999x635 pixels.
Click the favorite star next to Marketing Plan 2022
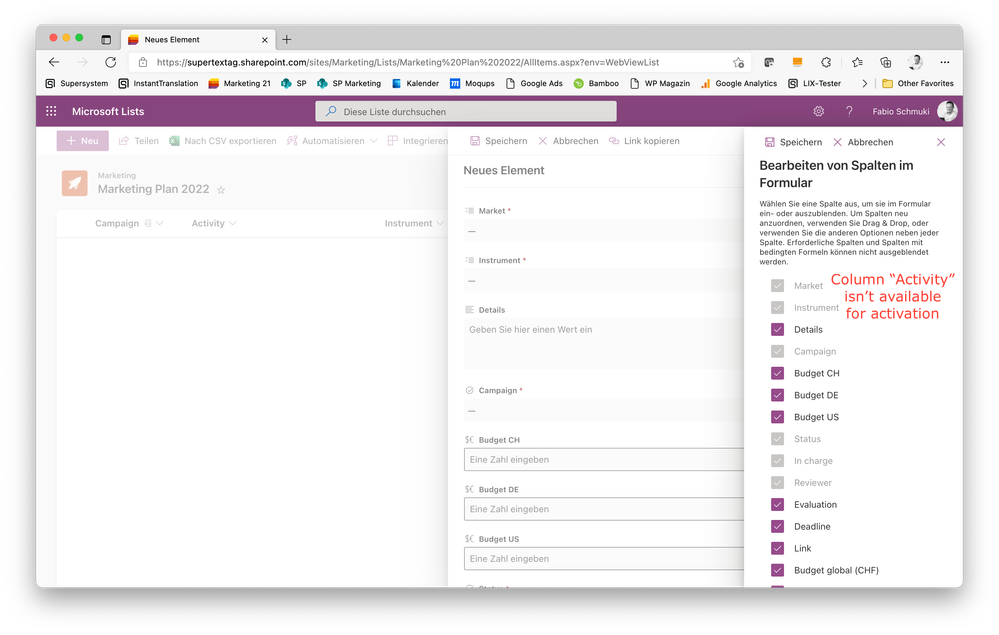[221, 190]
